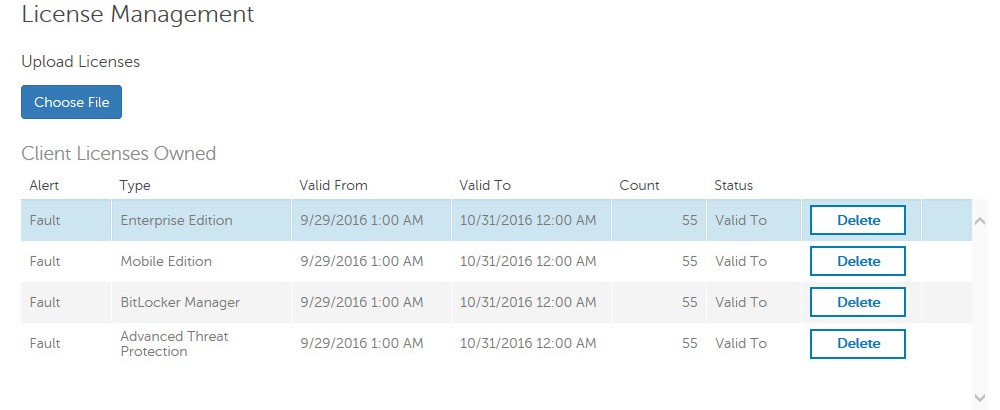The height and width of the screenshot is (410, 1000).
Task: Sort by the Alert column header
Action: click(45, 185)
